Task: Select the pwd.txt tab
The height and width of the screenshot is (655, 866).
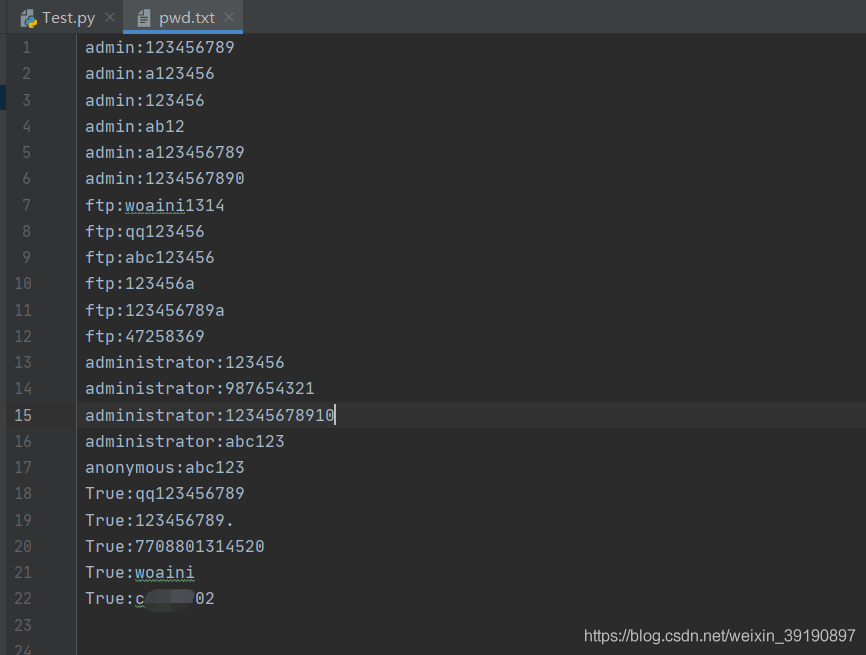Action: pos(184,17)
